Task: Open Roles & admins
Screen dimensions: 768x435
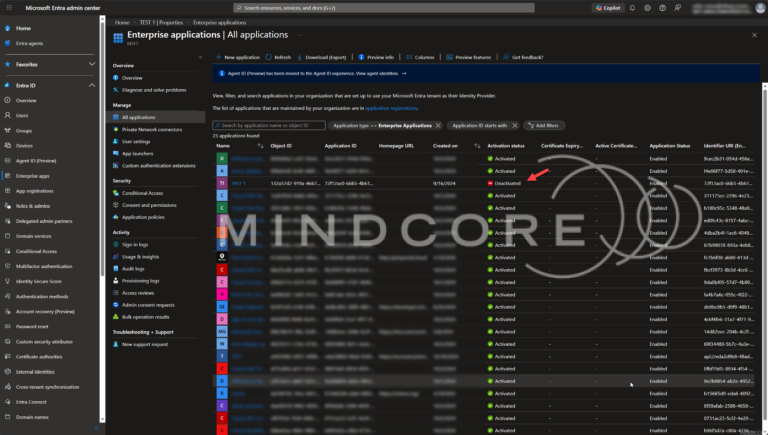Action: [x=32, y=206]
